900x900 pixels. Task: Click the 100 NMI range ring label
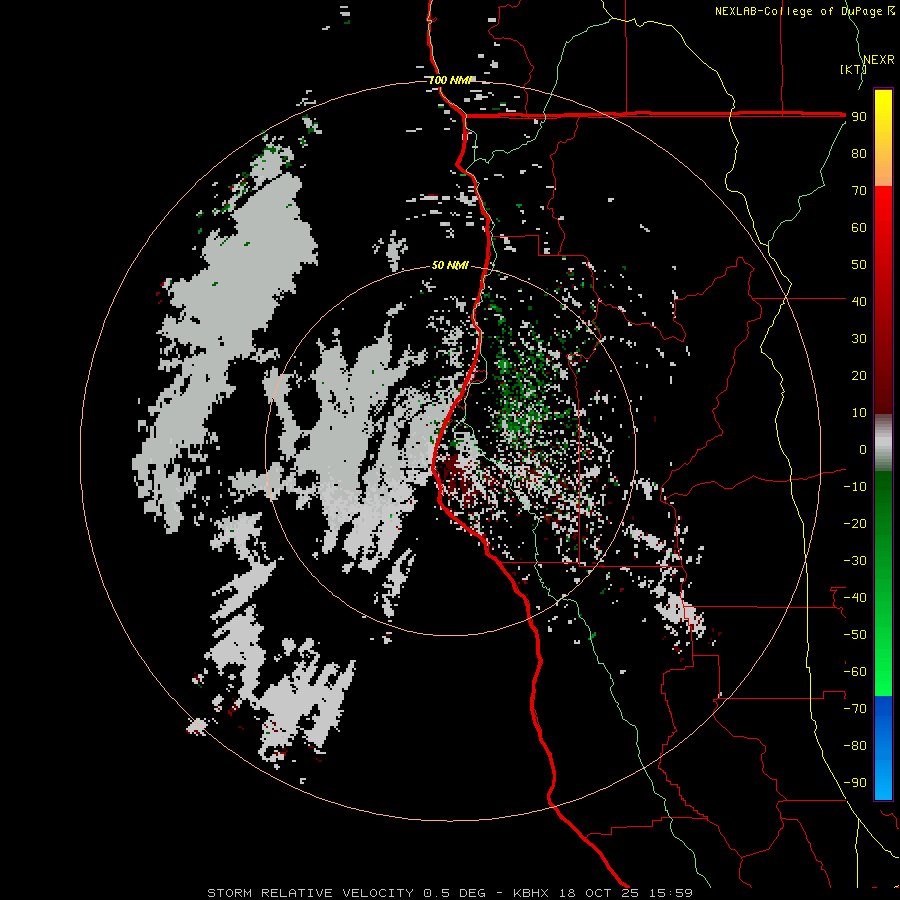(x=449, y=80)
